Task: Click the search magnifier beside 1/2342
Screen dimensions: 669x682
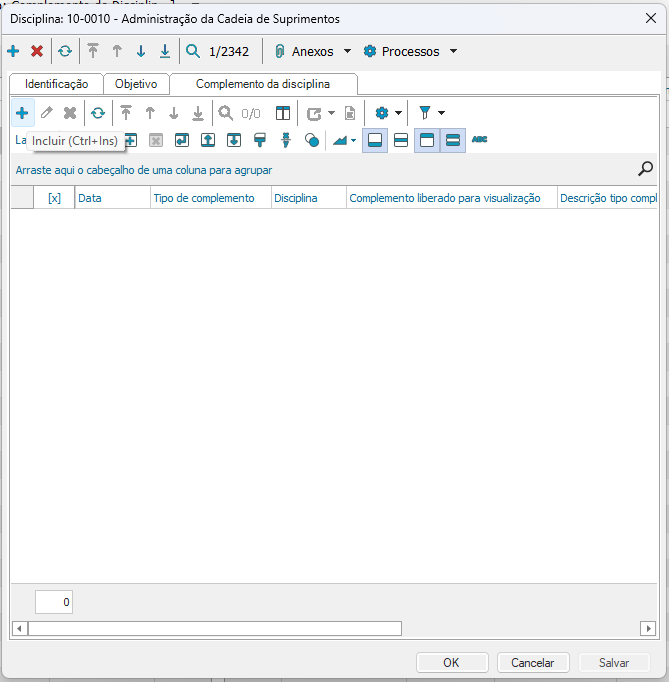Action: click(193, 51)
